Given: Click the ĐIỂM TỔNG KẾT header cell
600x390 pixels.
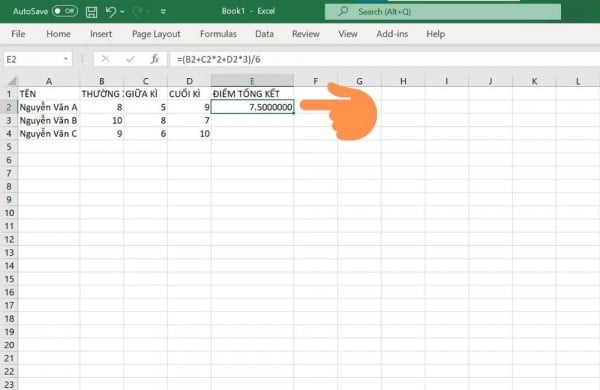Looking at the screenshot, I should click(x=253, y=94).
